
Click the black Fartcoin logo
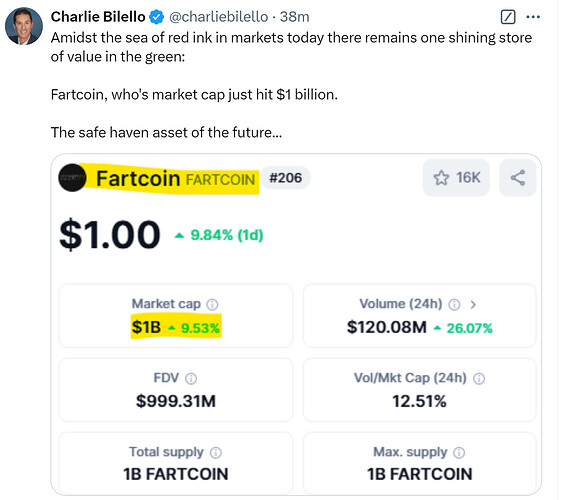72,178
